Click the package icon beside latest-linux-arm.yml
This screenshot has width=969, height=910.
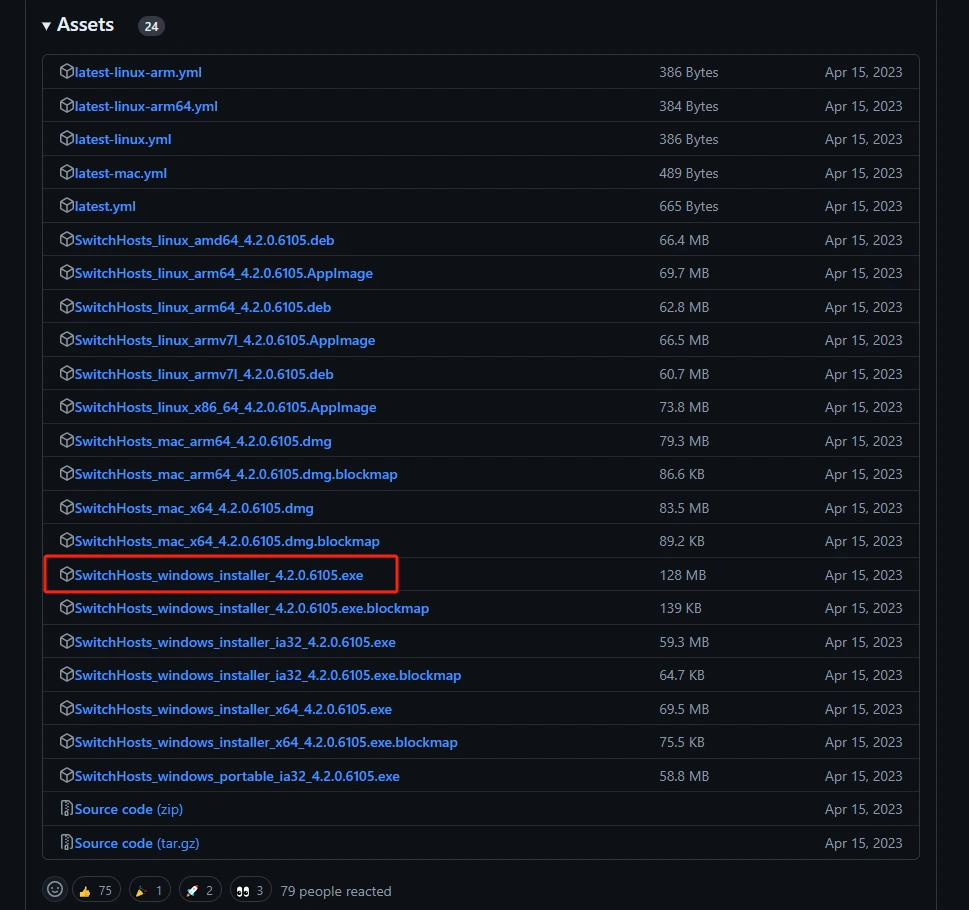(x=67, y=72)
